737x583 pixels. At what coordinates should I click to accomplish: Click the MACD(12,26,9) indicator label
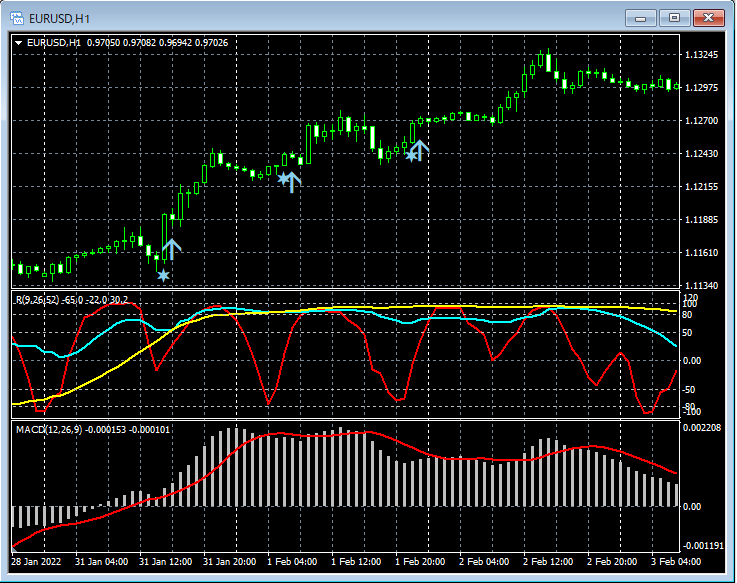47,429
